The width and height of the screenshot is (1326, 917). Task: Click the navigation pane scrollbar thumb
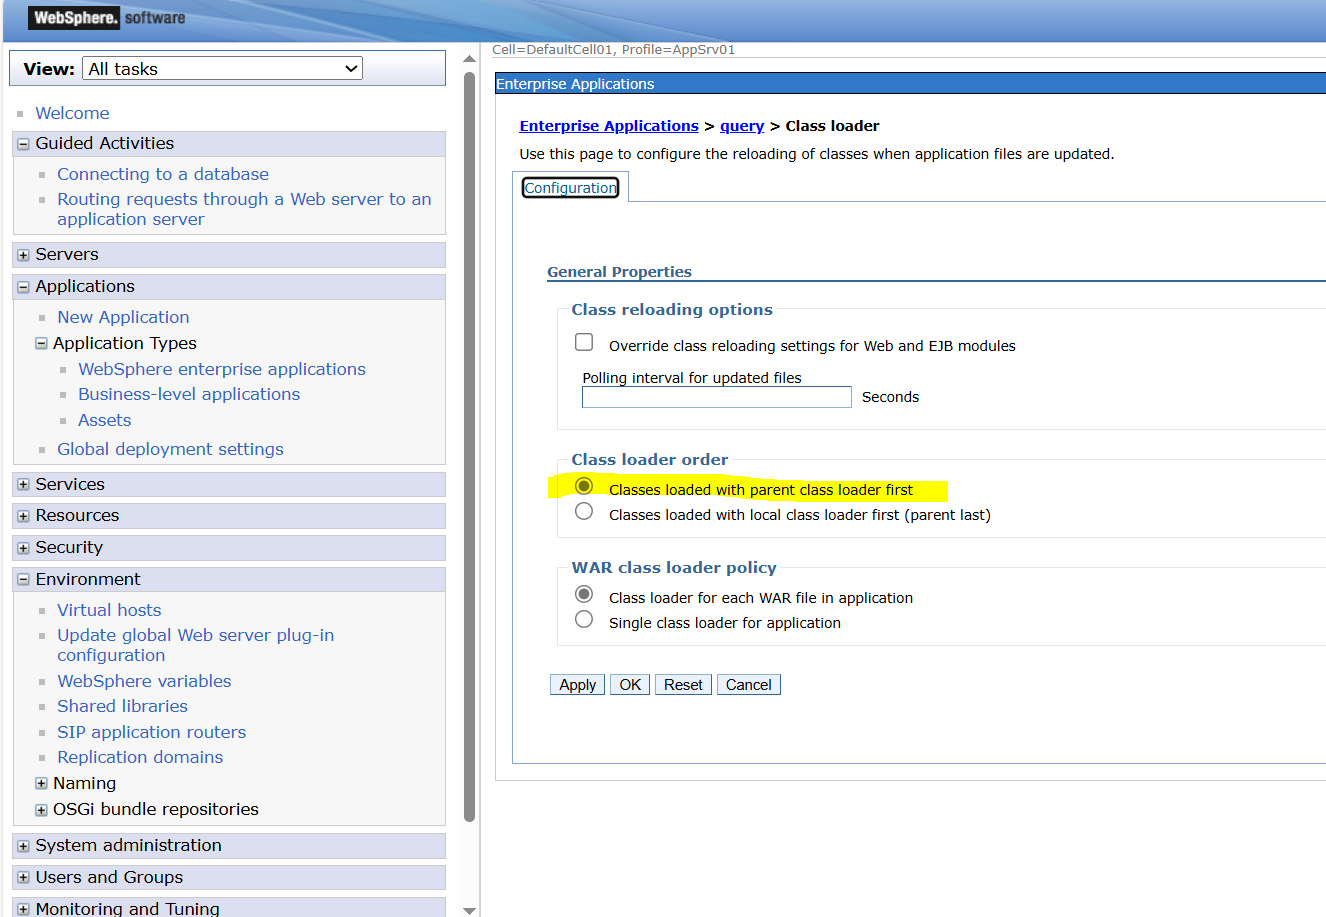point(469,445)
